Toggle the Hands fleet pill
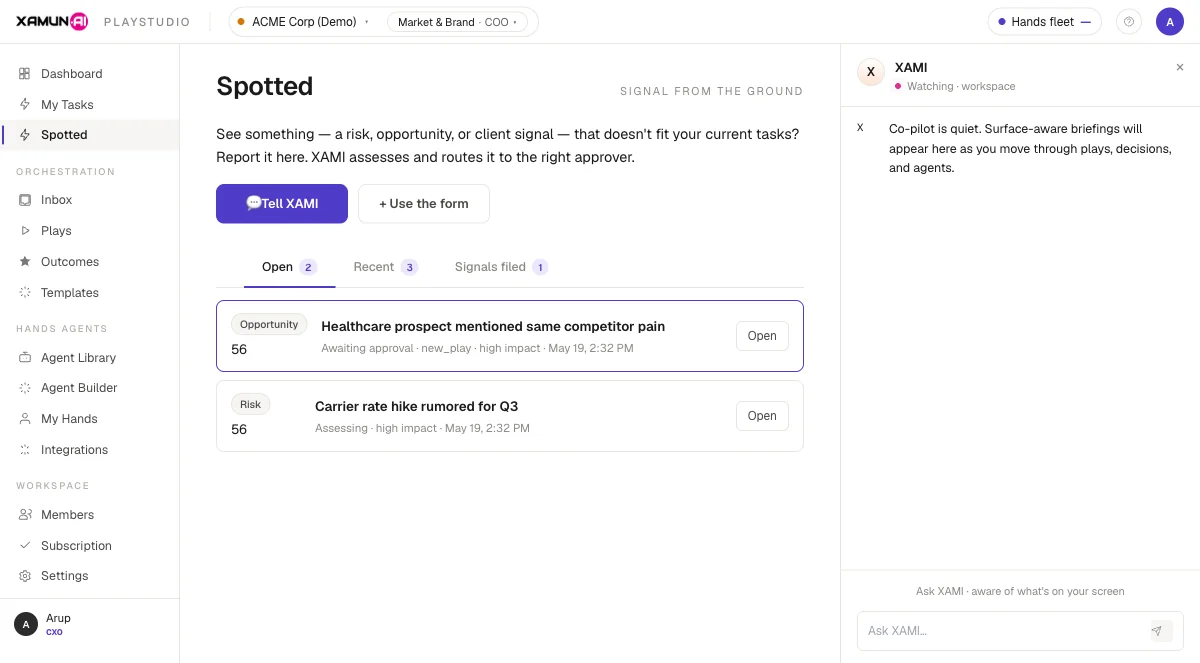The image size is (1200, 663). click(1044, 22)
